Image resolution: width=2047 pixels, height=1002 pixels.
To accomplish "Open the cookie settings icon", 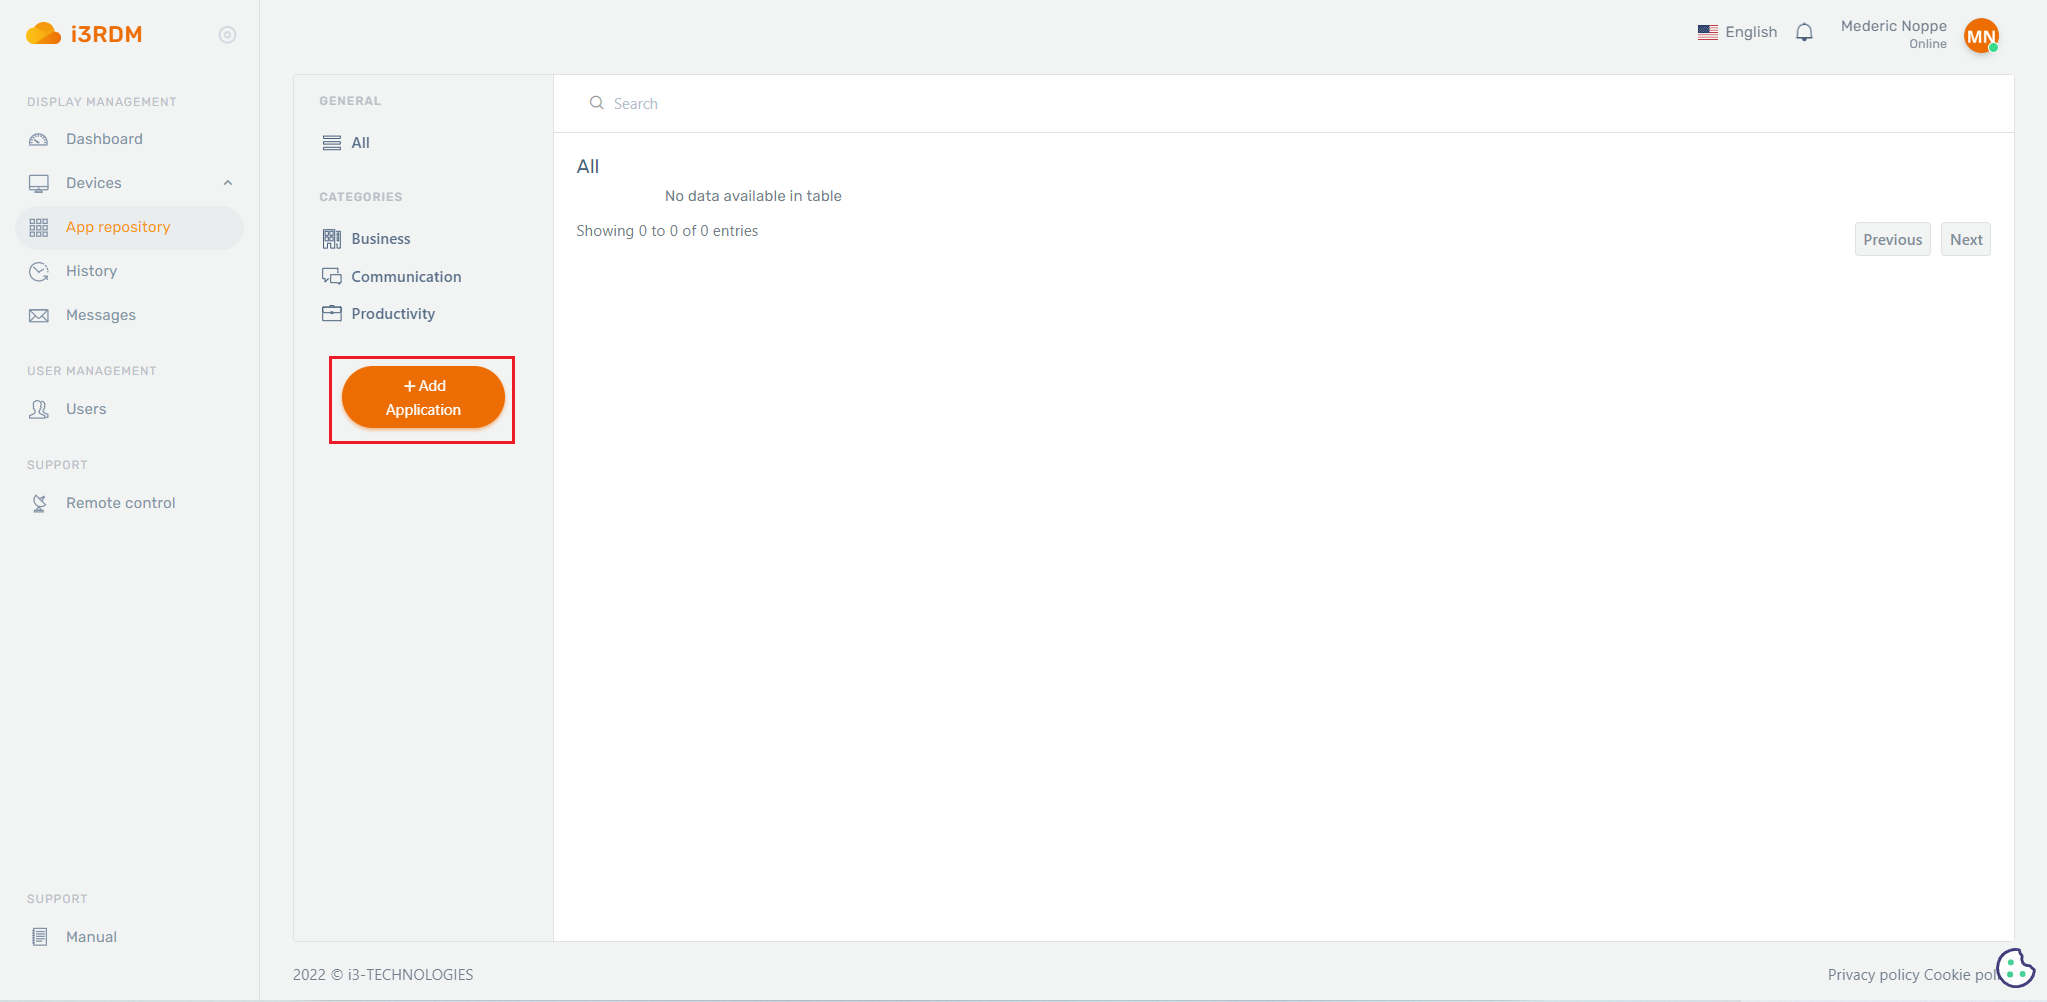I will [2015, 967].
